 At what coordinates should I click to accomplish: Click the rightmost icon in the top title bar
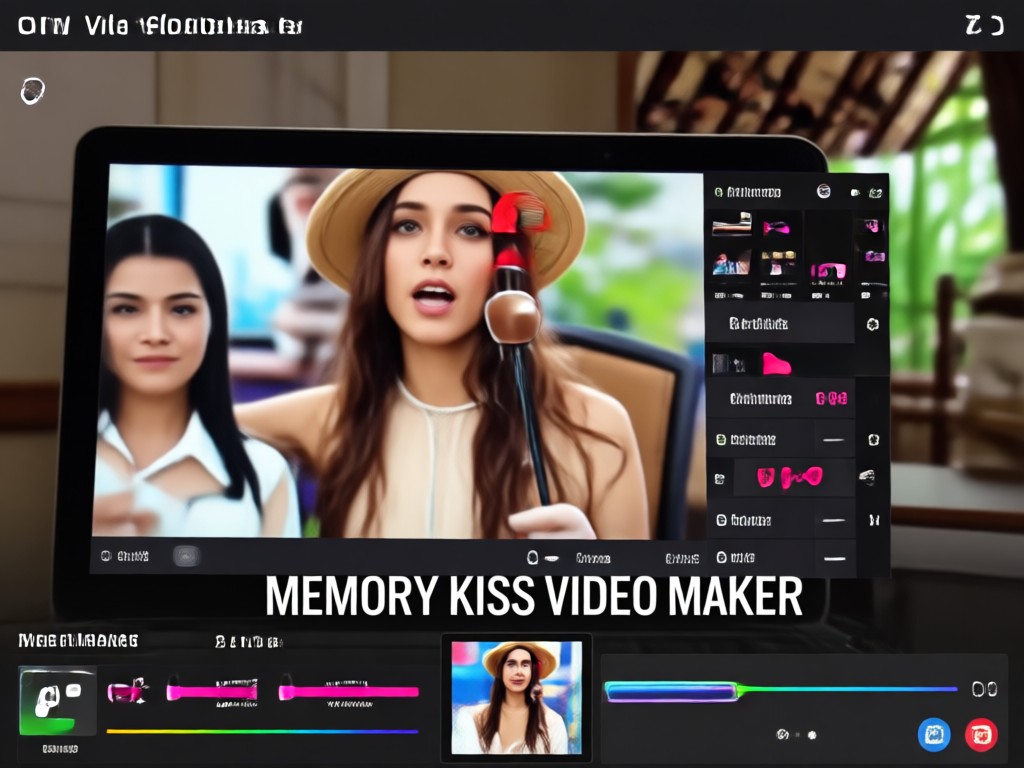pos(996,25)
